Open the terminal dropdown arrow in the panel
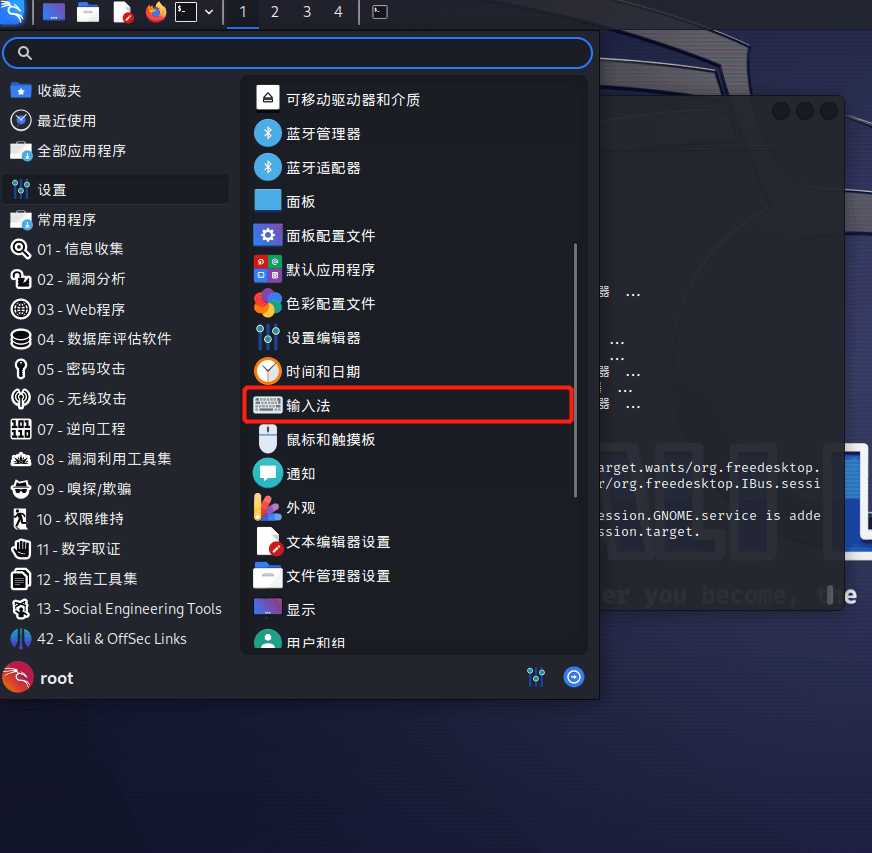 tap(209, 13)
